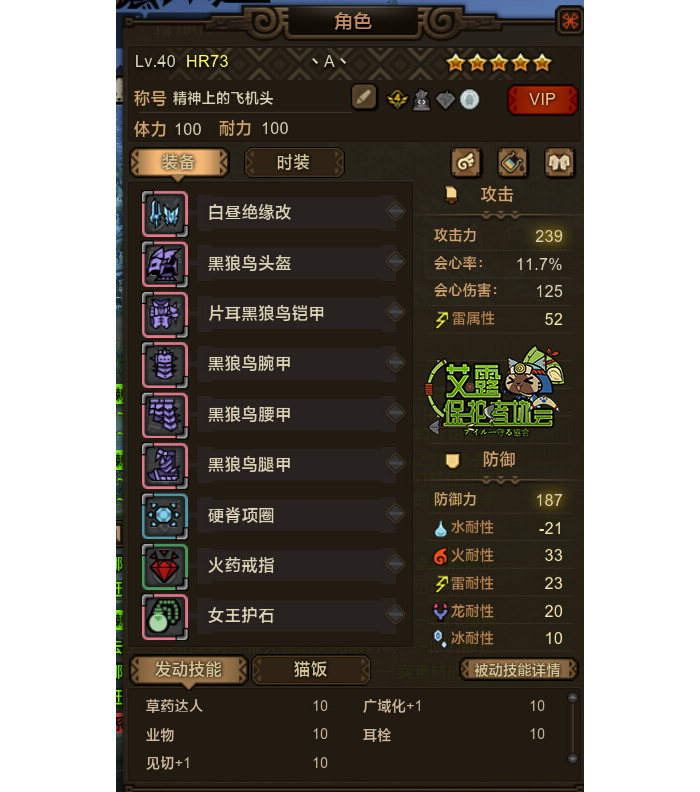Image resolution: width=700 pixels, height=792 pixels.
Task: Click the skill list scrollbar down arrow
Action: click(572, 758)
